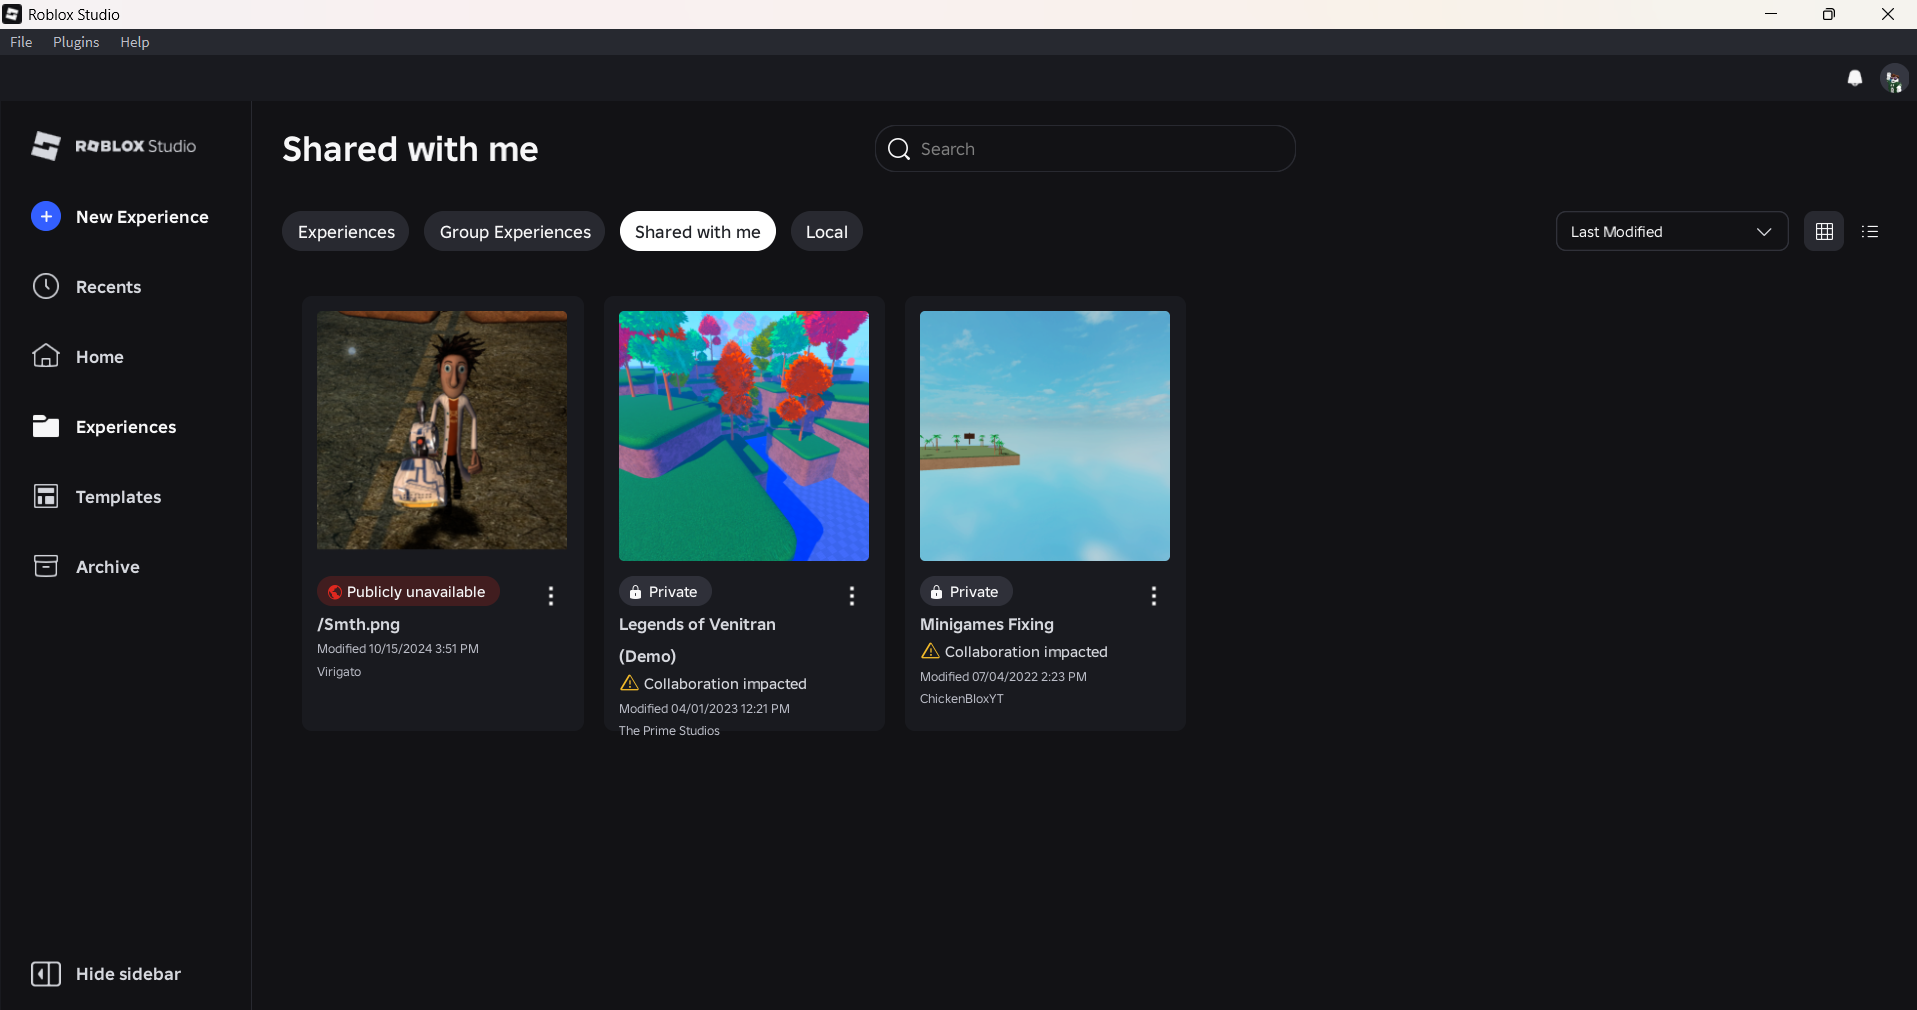Image resolution: width=1917 pixels, height=1010 pixels.
Task: Click the New Experience label in the sidebar
Action: (142, 217)
